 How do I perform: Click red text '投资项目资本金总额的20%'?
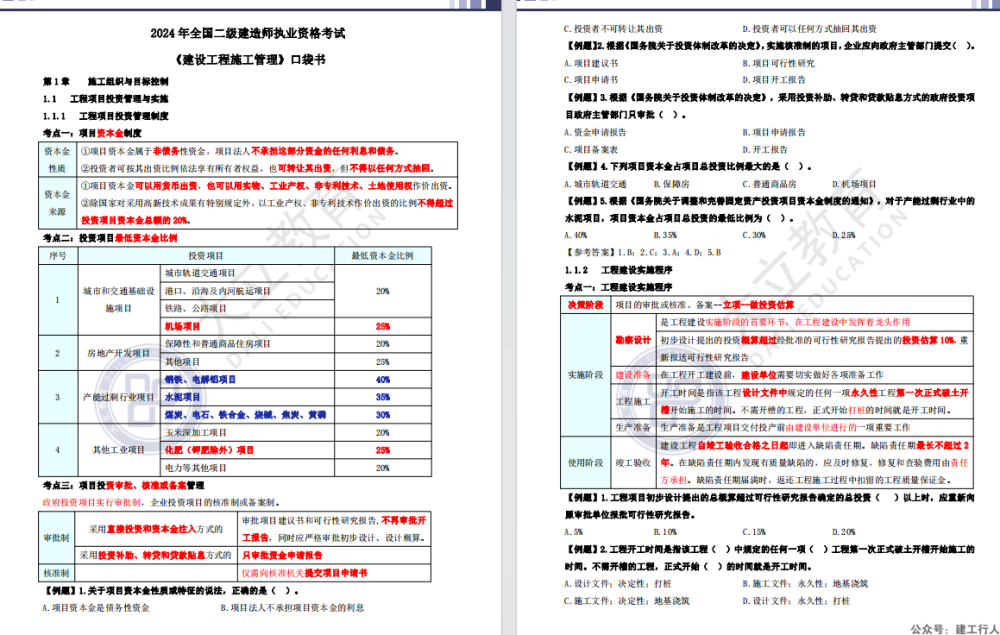(135, 221)
